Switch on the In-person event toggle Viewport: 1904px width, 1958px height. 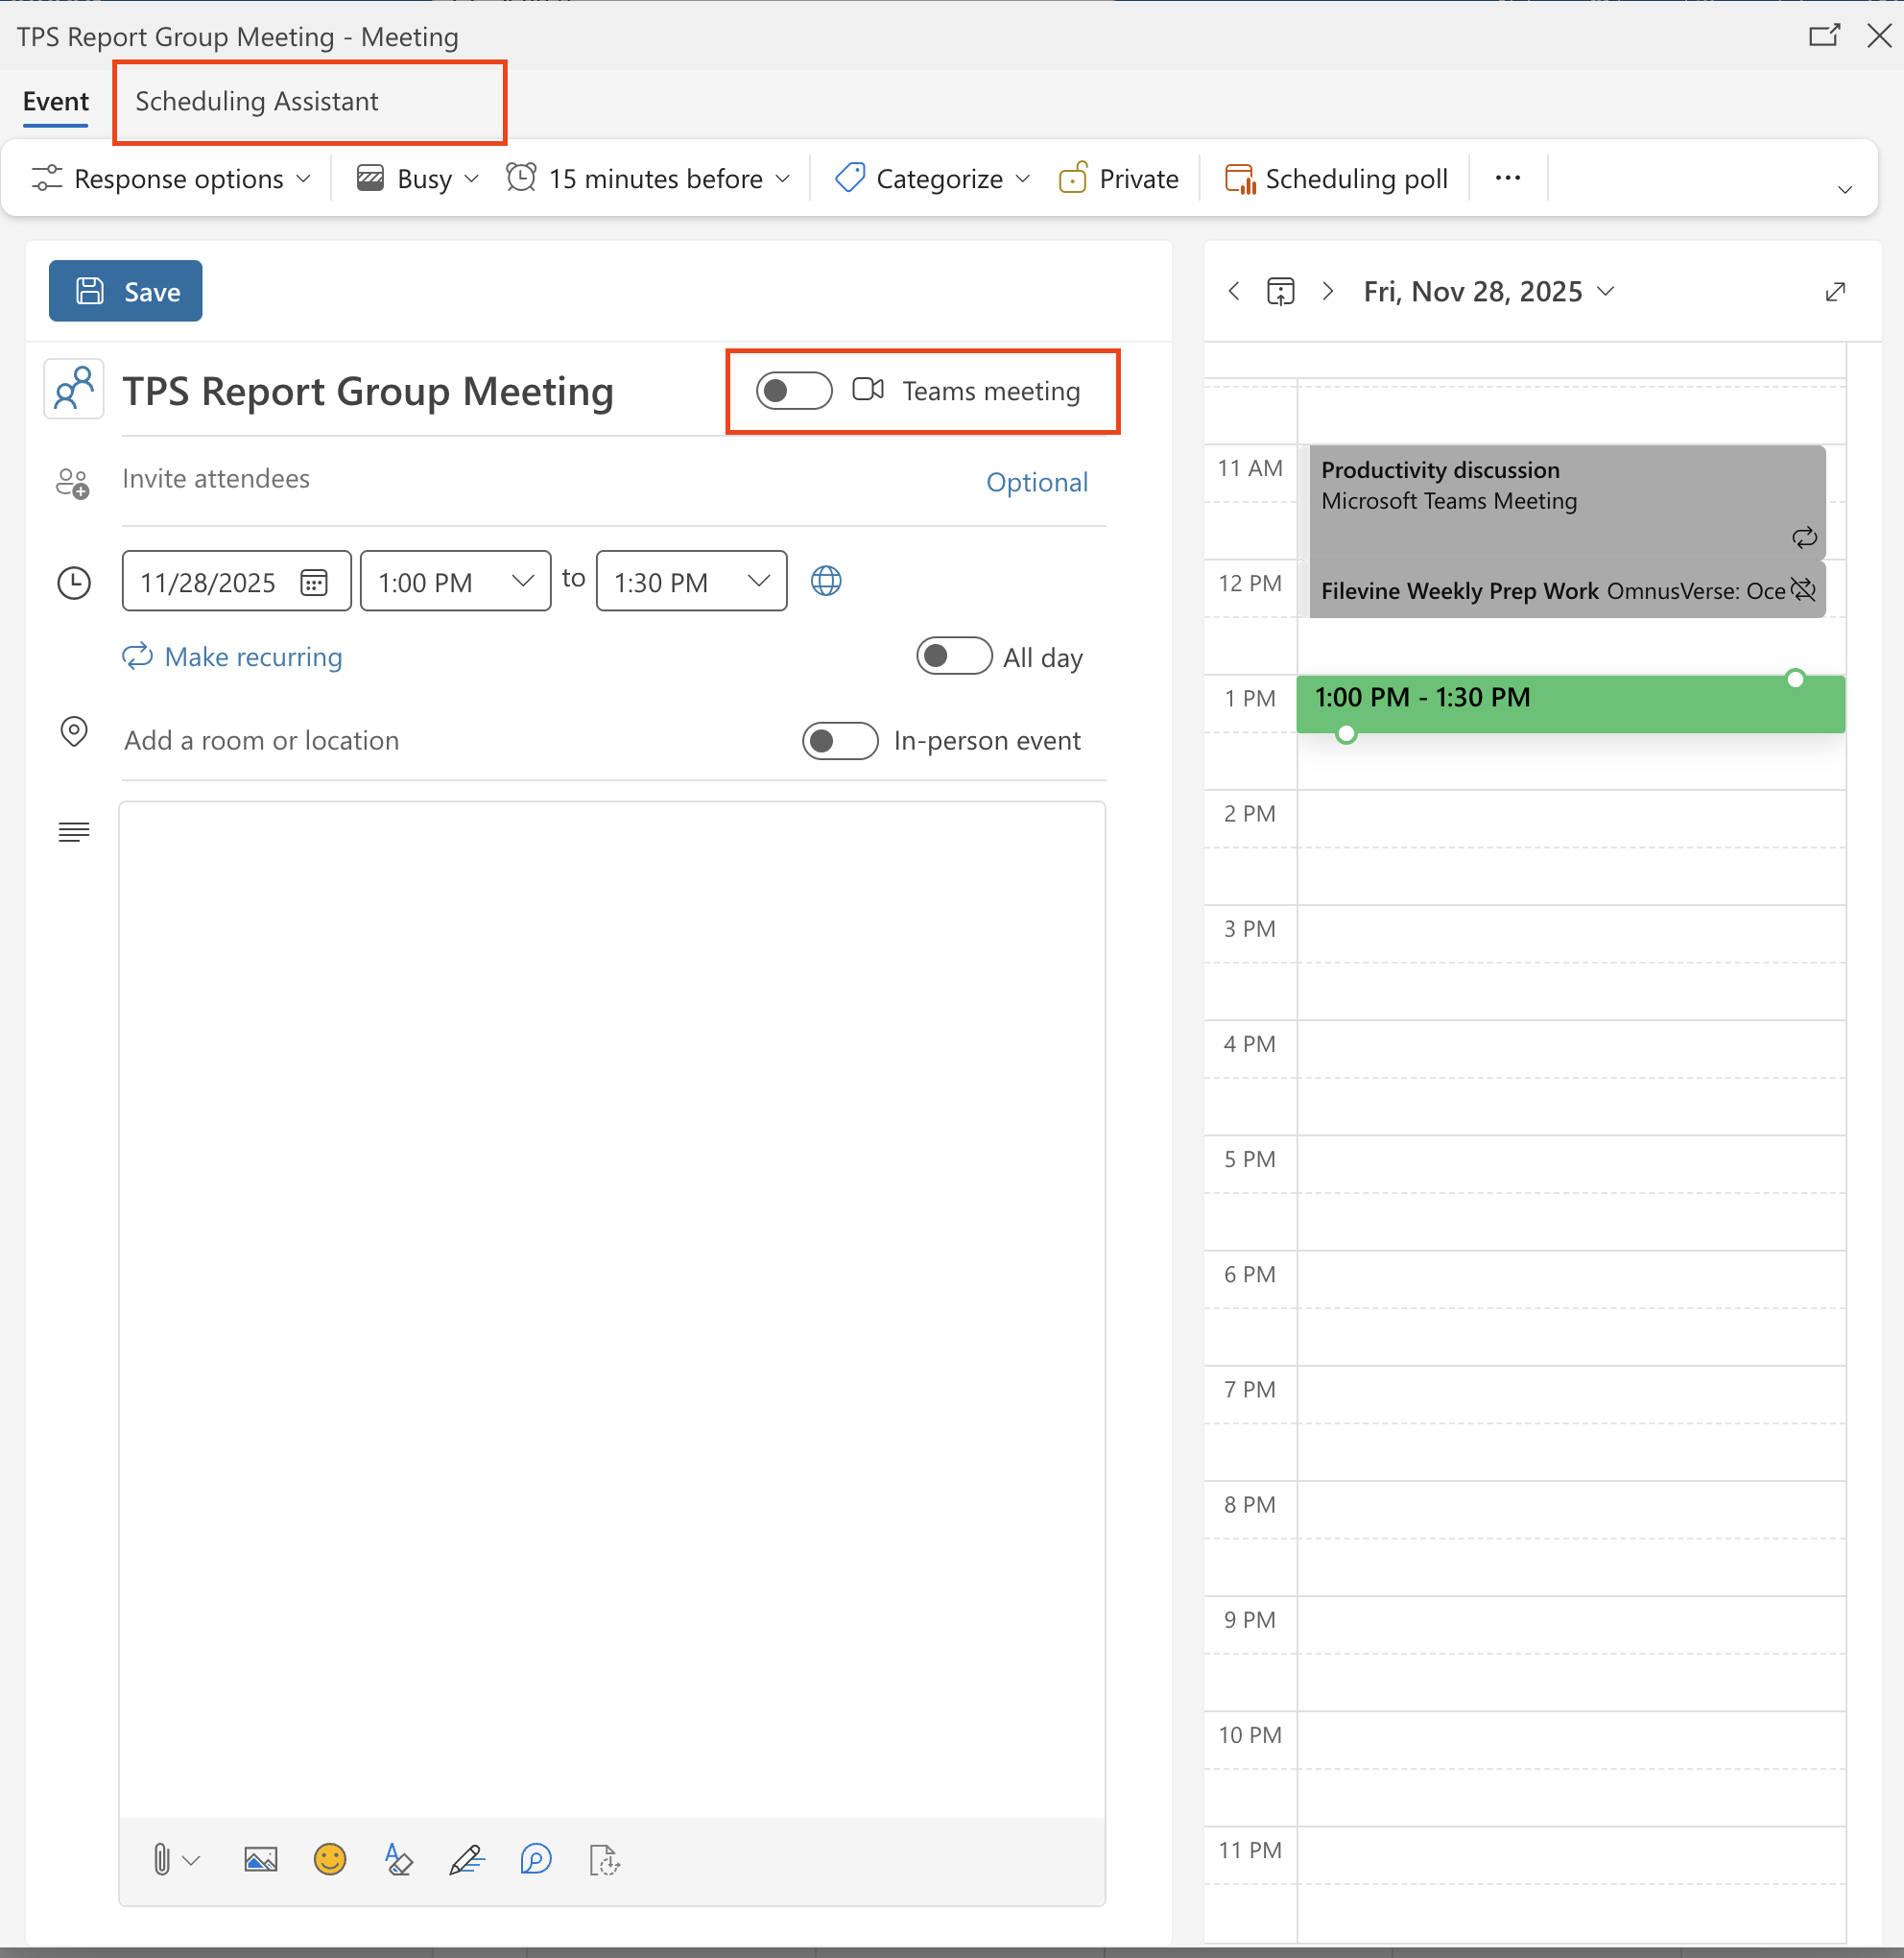point(840,741)
